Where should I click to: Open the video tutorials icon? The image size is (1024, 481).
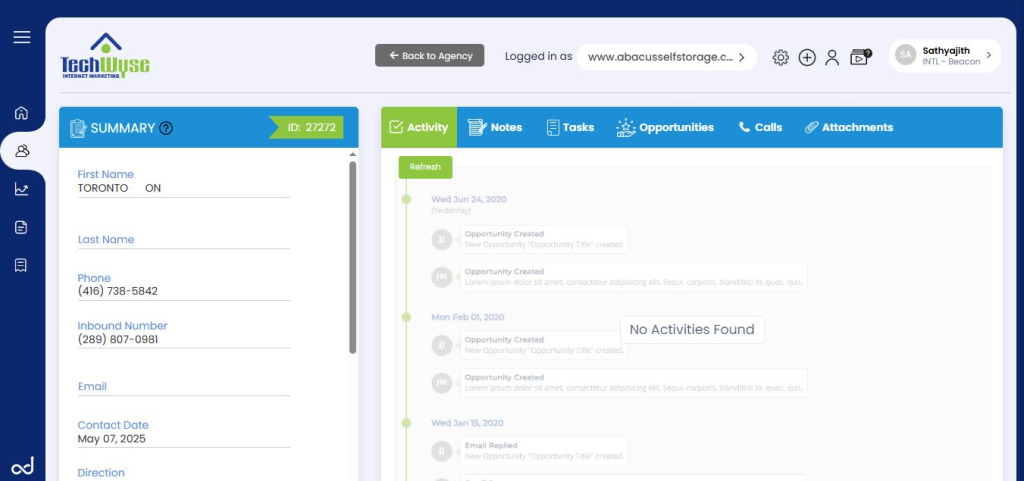tap(859, 57)
